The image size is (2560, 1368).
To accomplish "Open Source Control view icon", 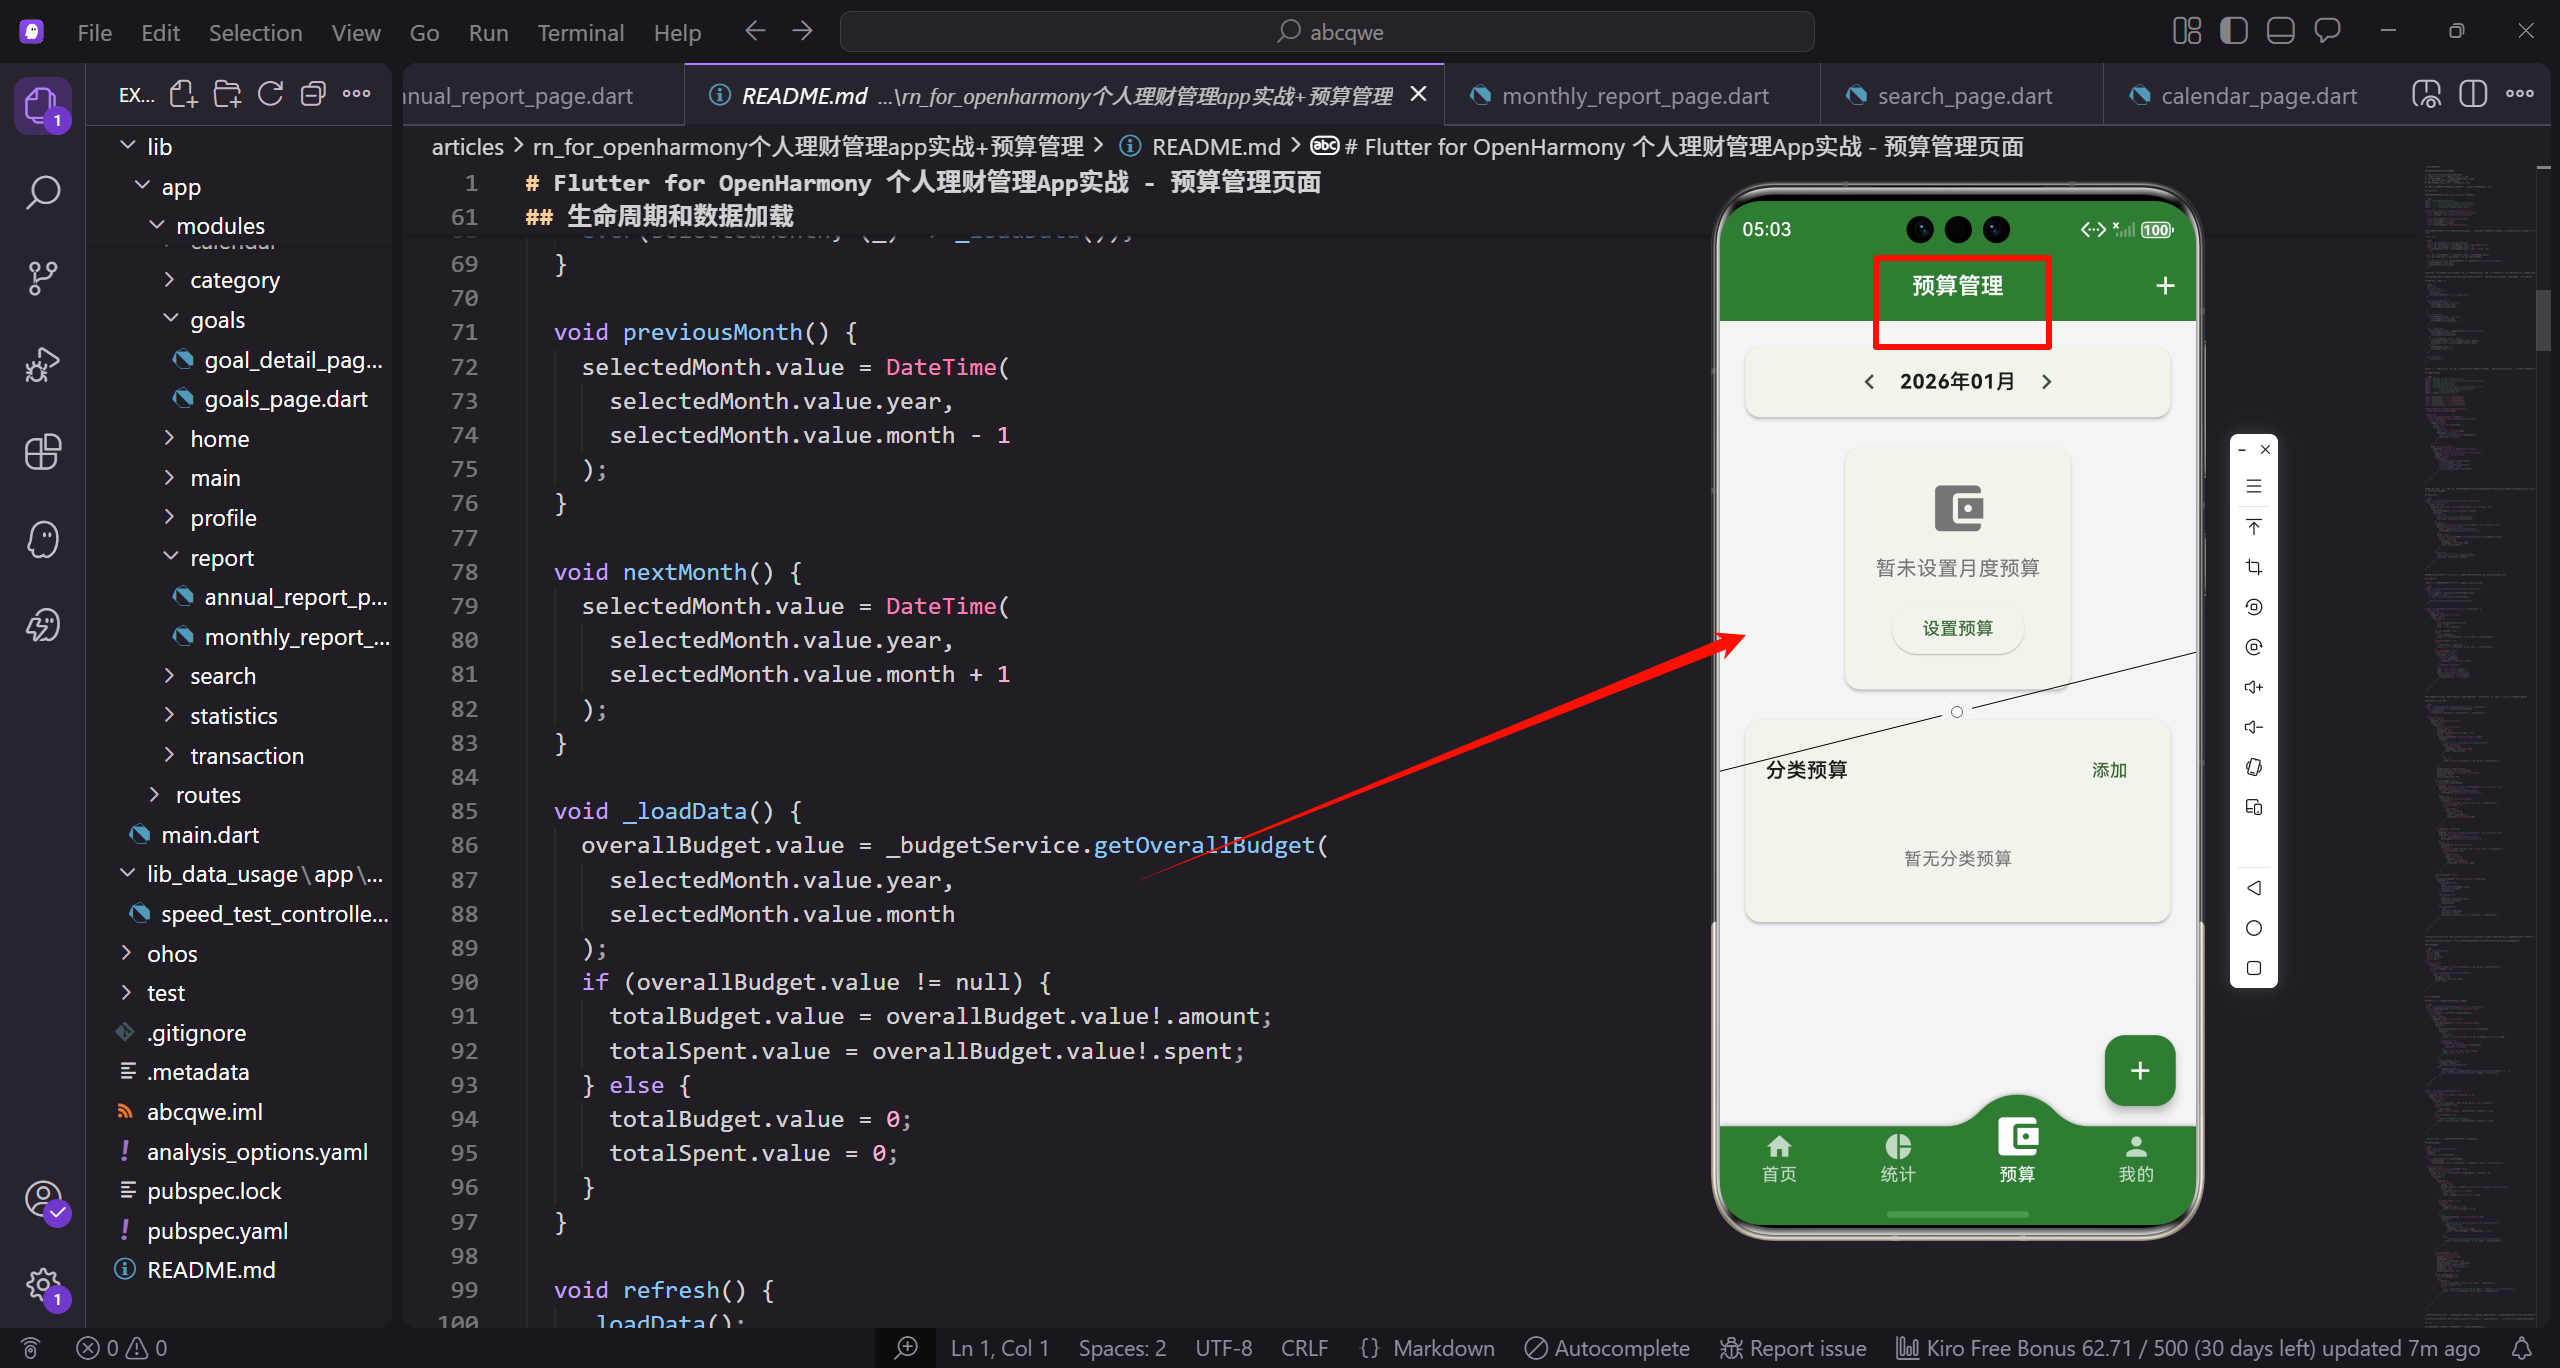I will (x=42, y=277).
